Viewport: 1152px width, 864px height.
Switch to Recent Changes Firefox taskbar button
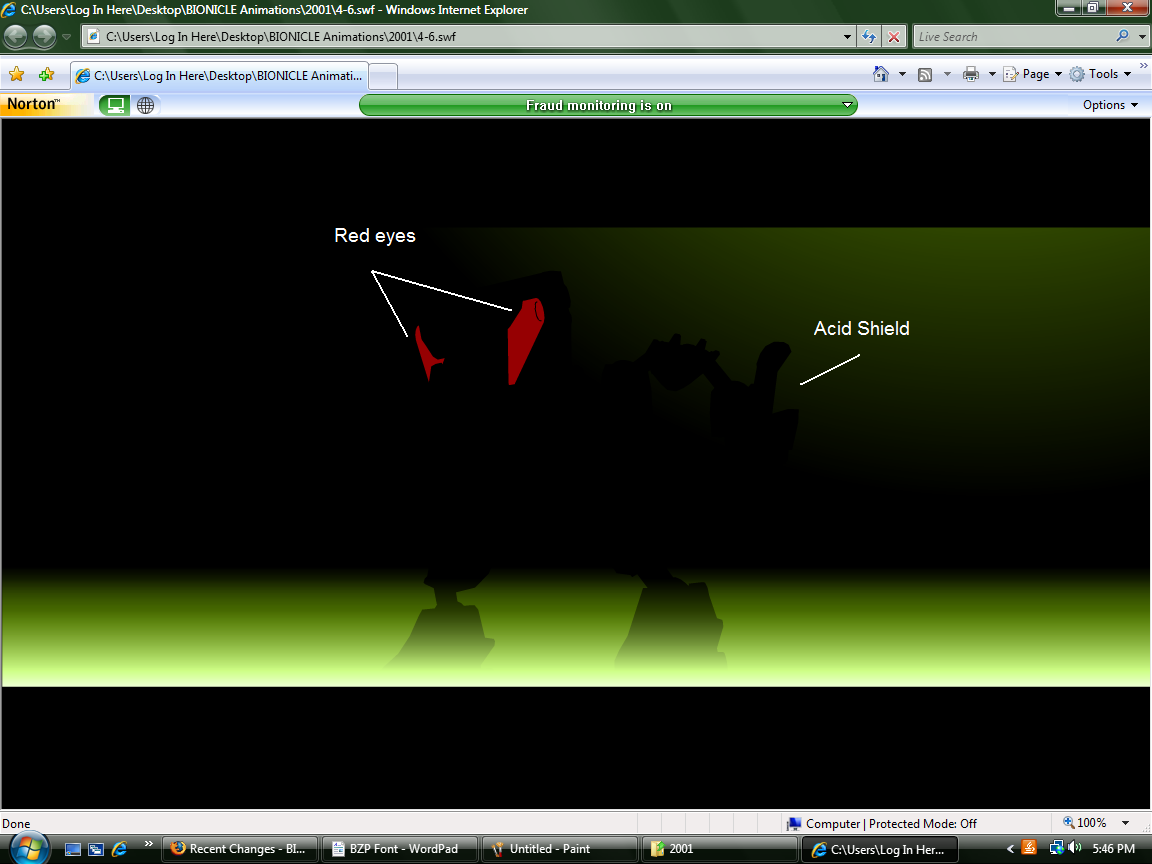(239, 849)
